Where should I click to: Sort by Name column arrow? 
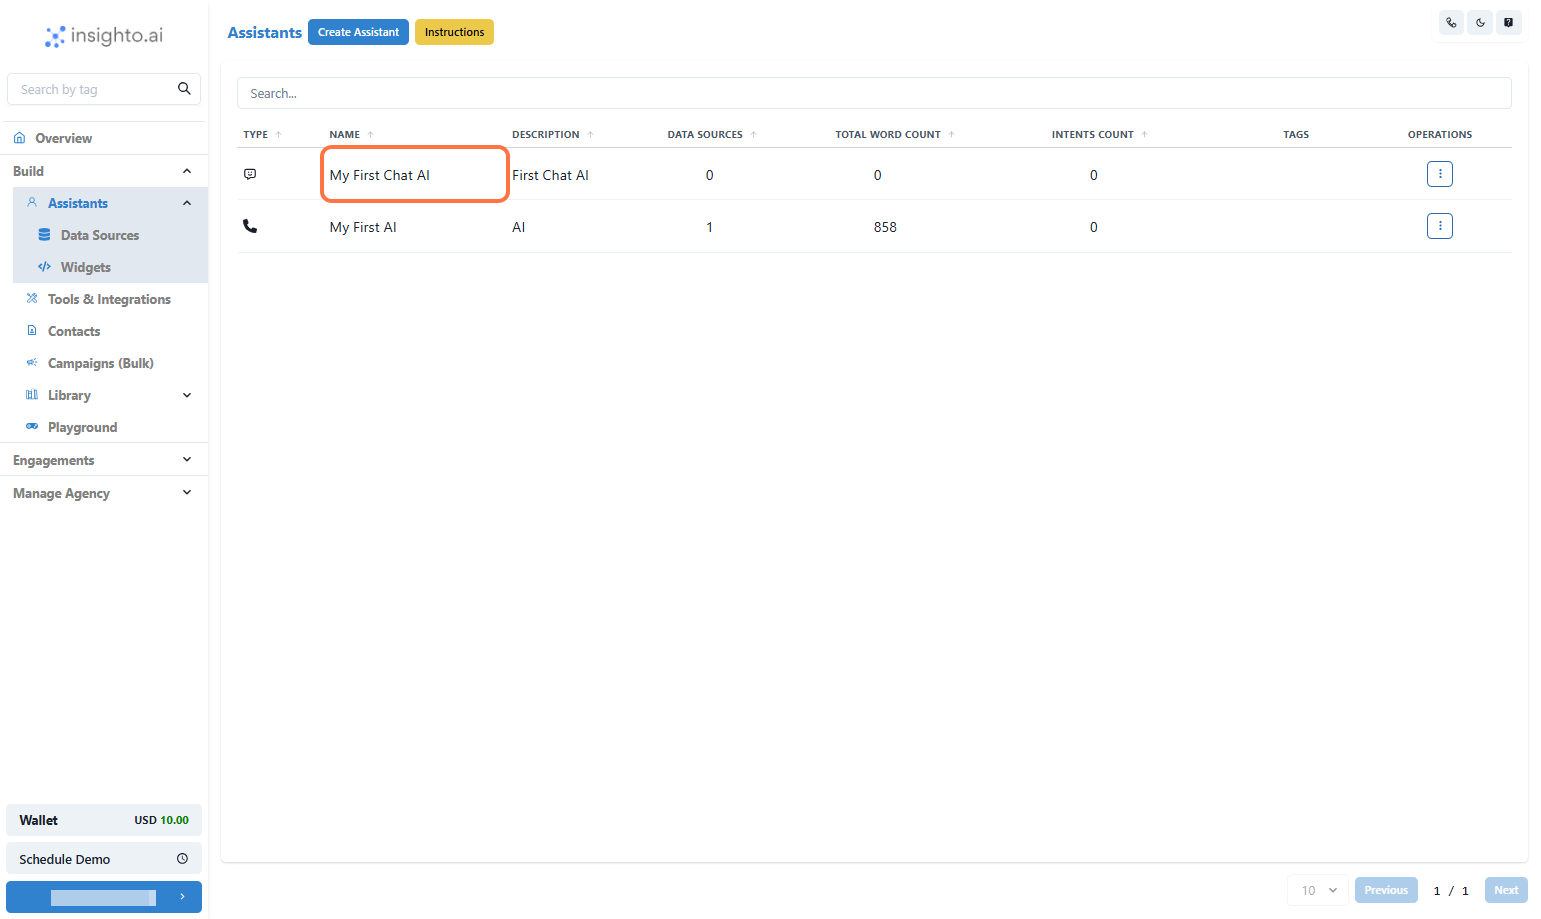click(371, 134)
